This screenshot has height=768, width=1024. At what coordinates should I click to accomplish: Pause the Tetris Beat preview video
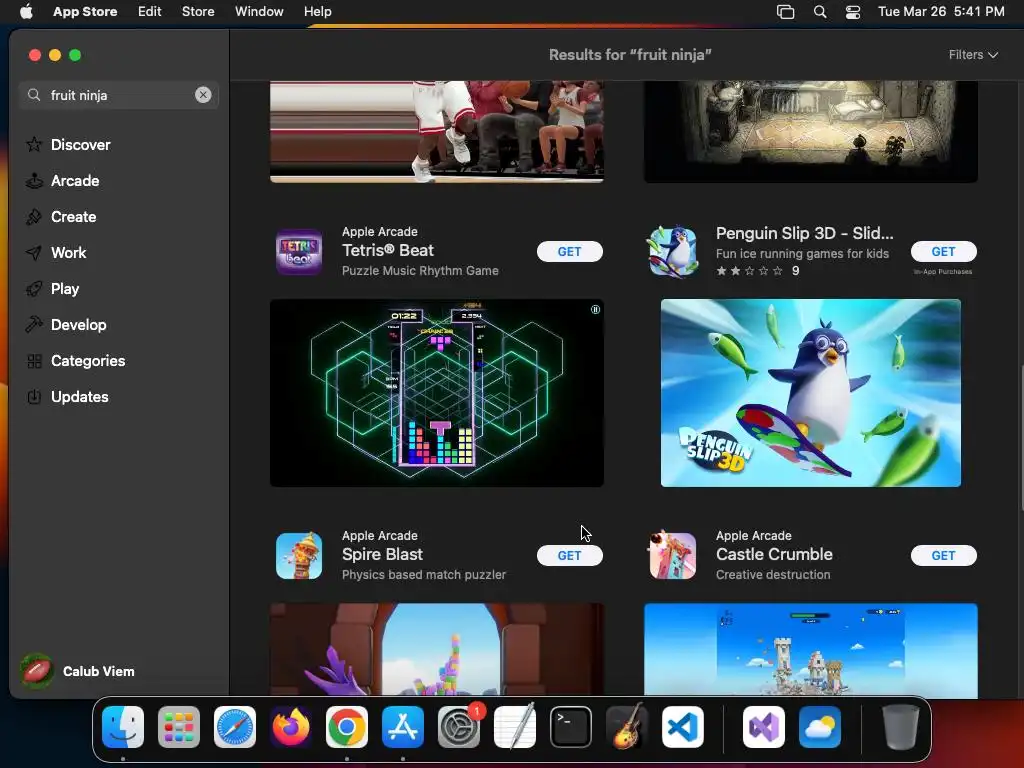pos(595,310)
